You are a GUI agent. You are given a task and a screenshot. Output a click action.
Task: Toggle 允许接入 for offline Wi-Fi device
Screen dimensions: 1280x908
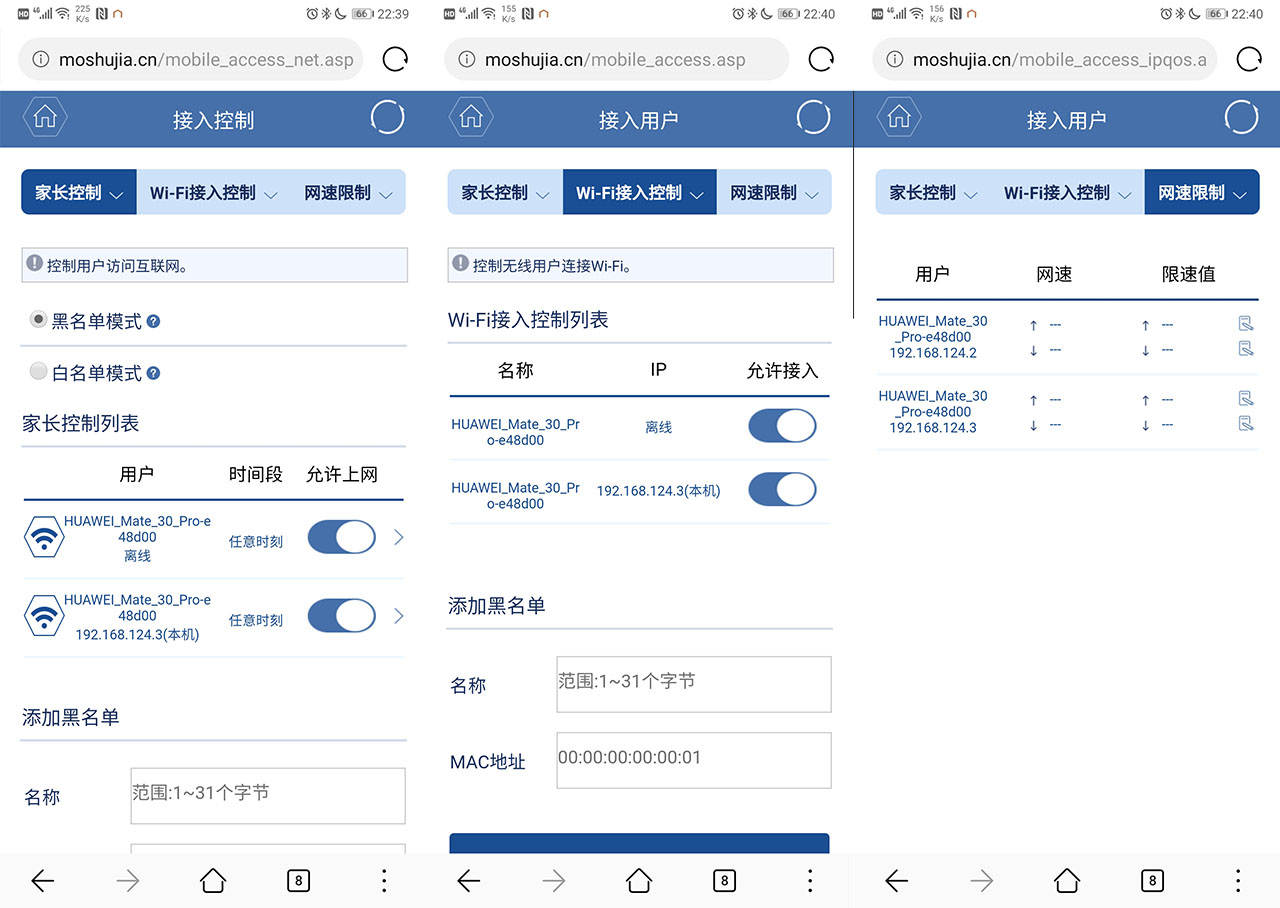[782, 426]
